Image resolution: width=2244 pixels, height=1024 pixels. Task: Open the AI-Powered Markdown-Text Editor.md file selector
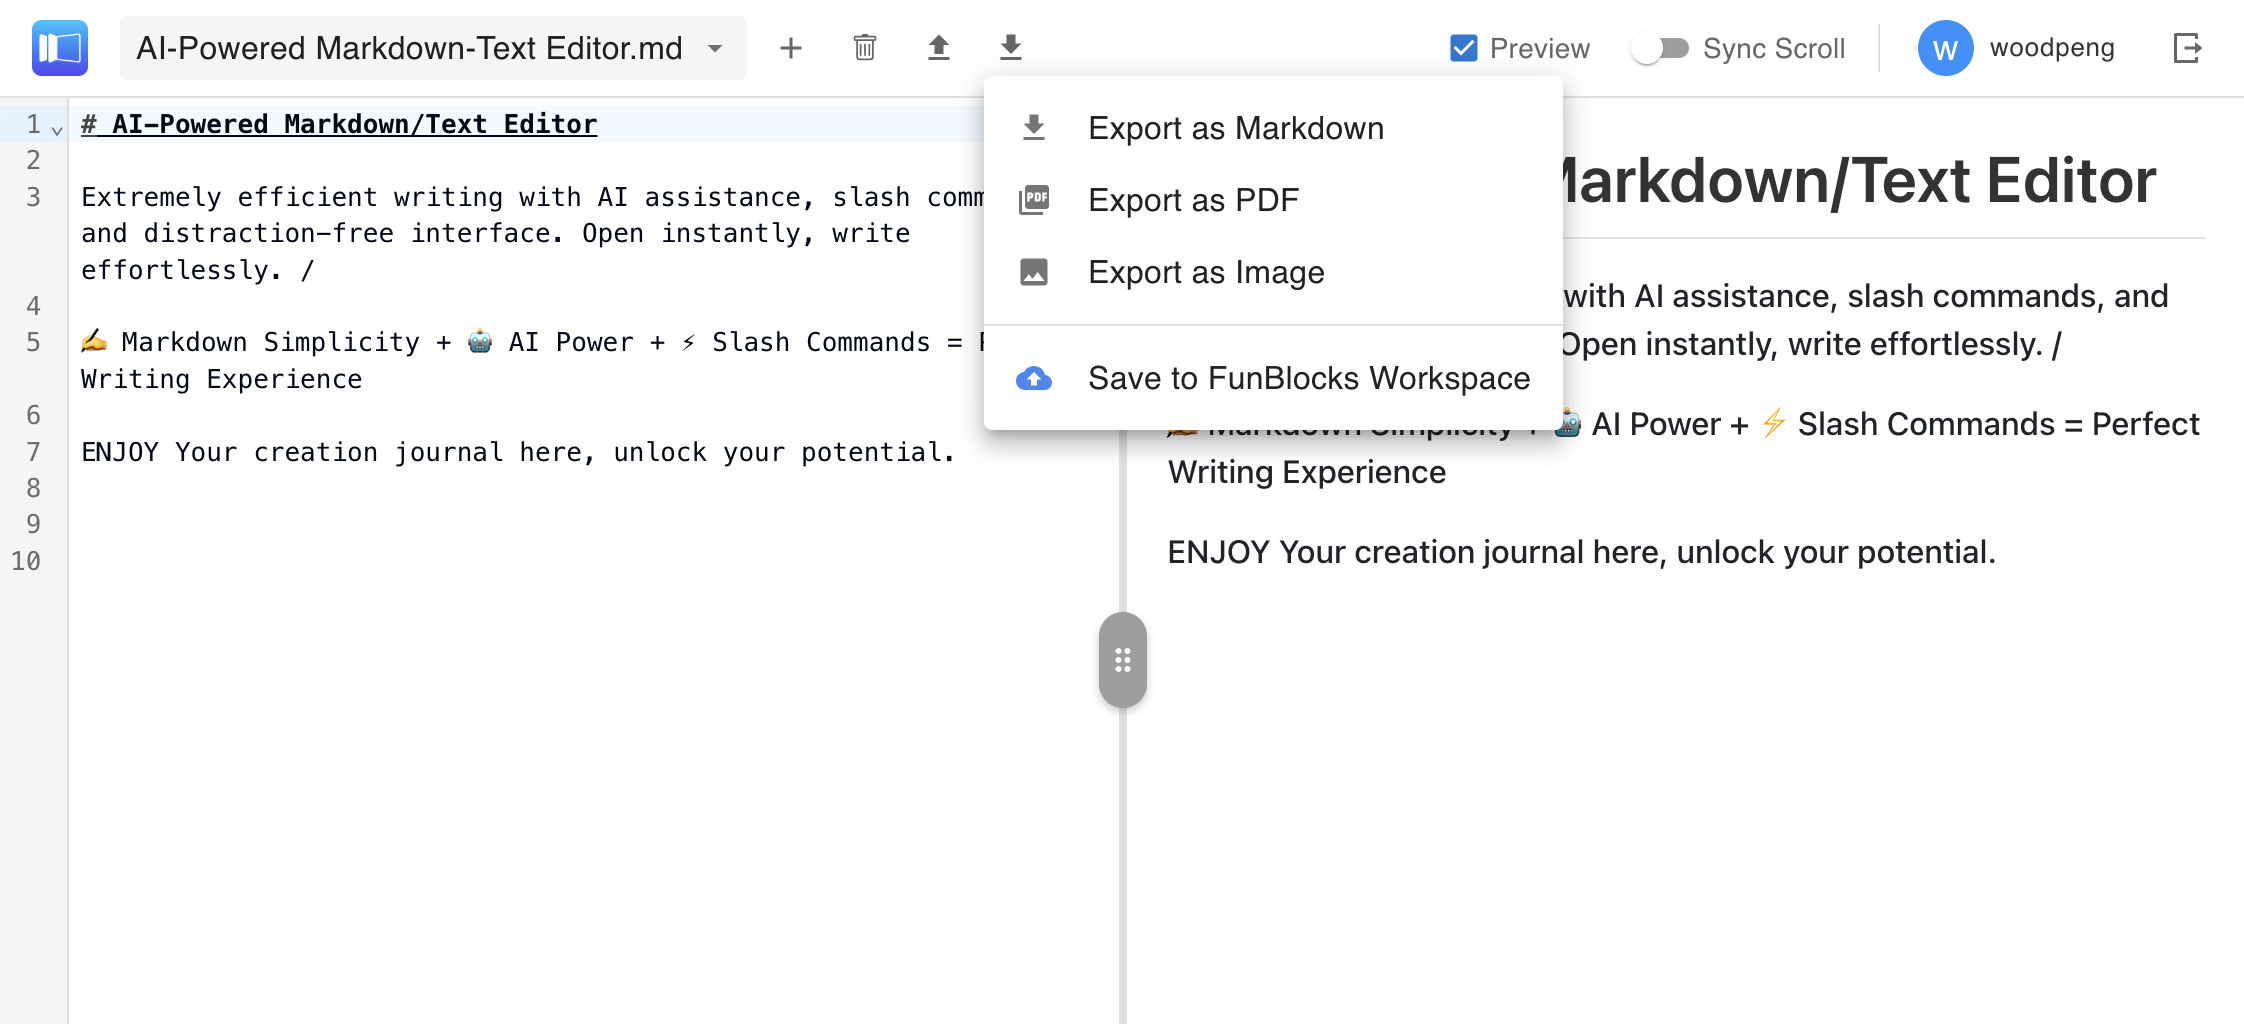point(410,48)
